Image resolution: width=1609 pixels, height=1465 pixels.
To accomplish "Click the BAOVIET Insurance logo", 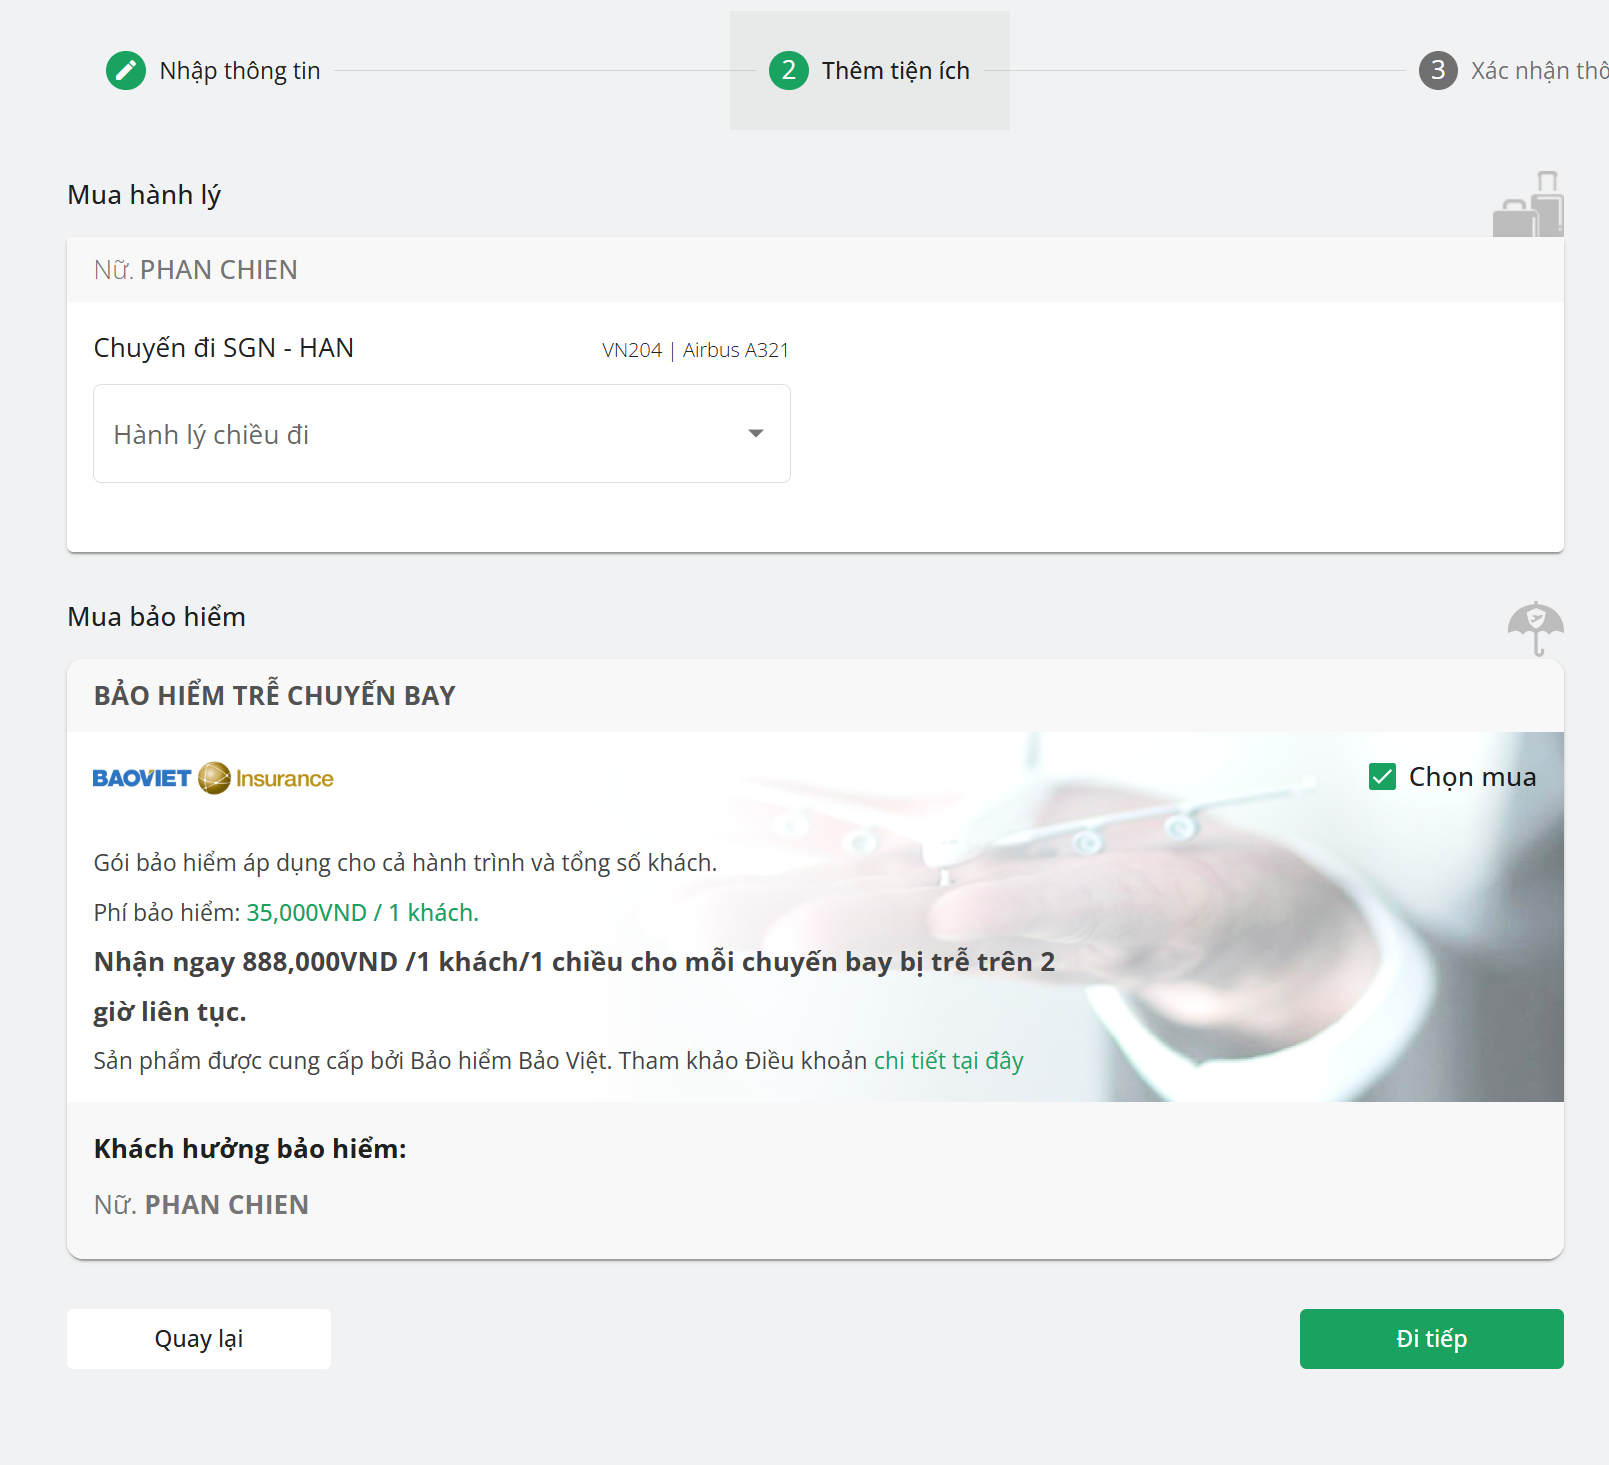I will click(x=213, y=778).
